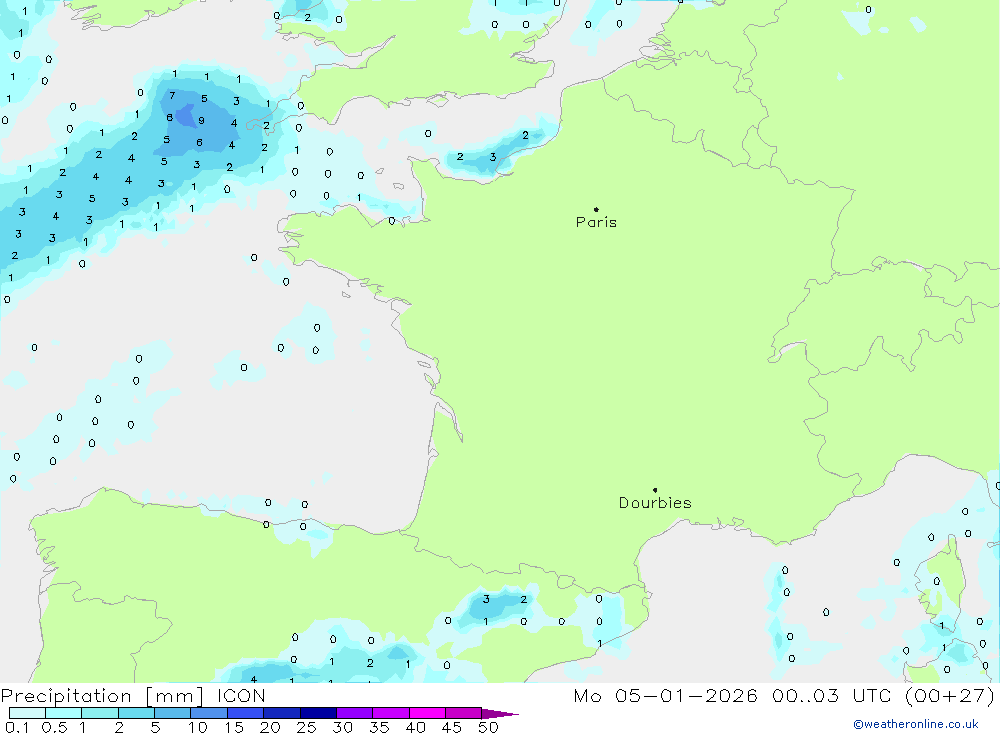Pick the 0.5–1 mm legend swatch
Screen dimensions: 1000x733
63,713
